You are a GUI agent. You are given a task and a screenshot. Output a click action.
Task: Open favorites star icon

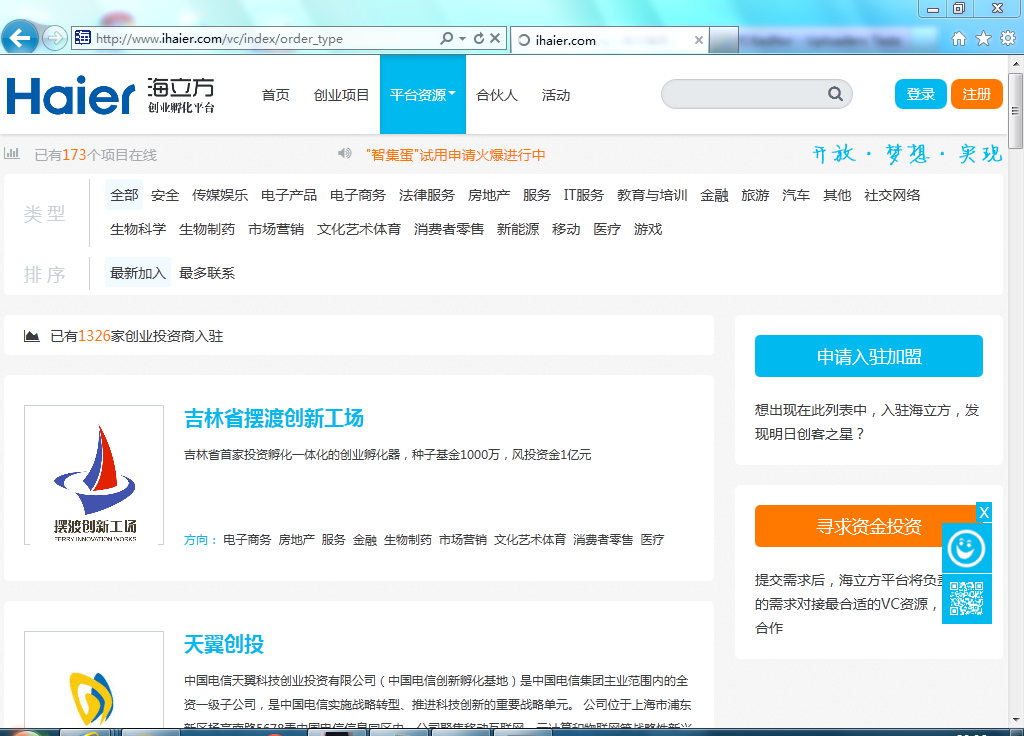984,39
